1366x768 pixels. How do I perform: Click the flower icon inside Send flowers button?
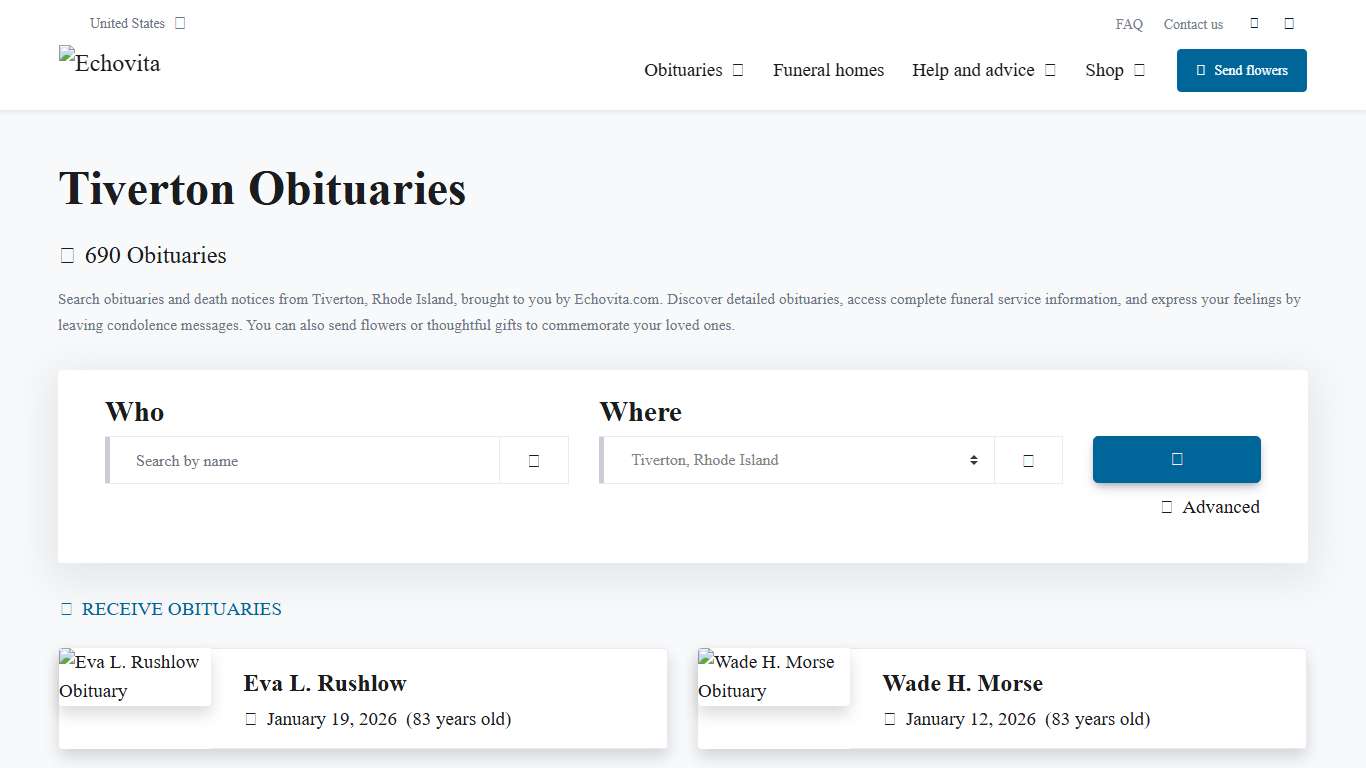1203,70
